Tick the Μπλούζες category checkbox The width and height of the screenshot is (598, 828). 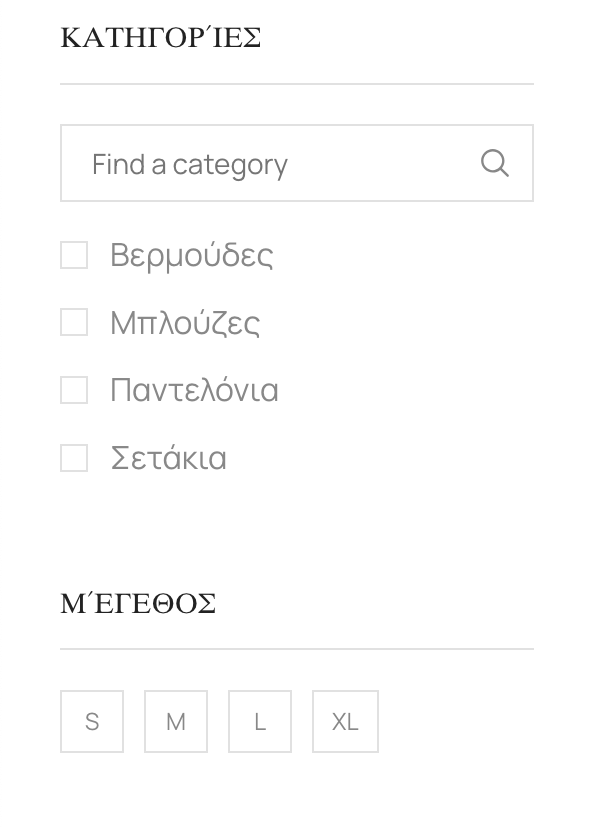pyautogui.click(x=74, y=322)
